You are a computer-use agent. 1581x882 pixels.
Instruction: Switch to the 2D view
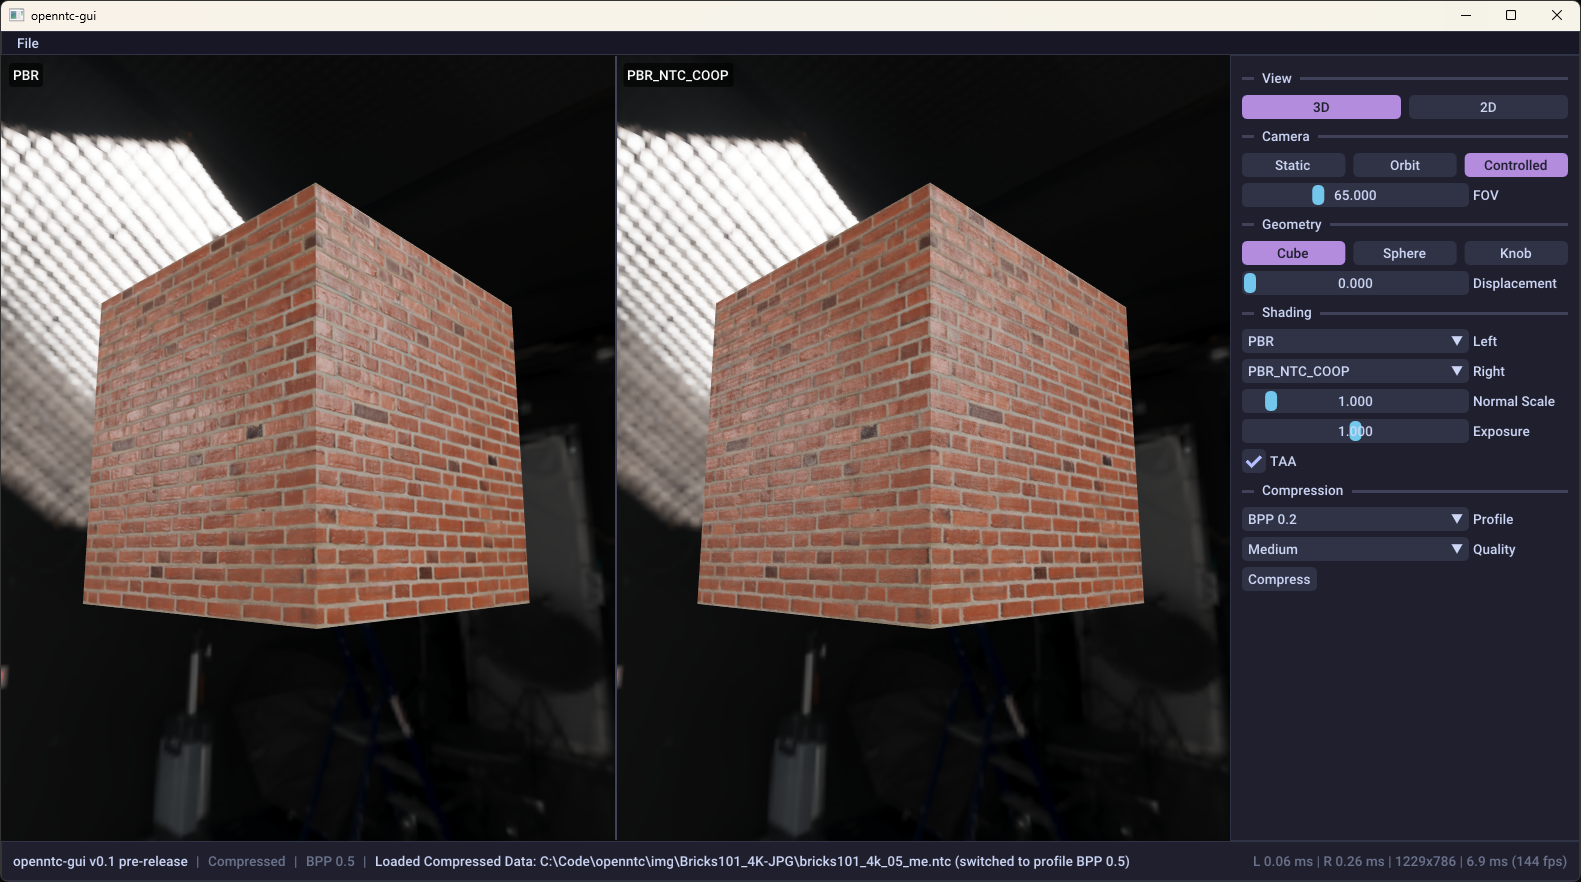click(x=1488, y=107)
